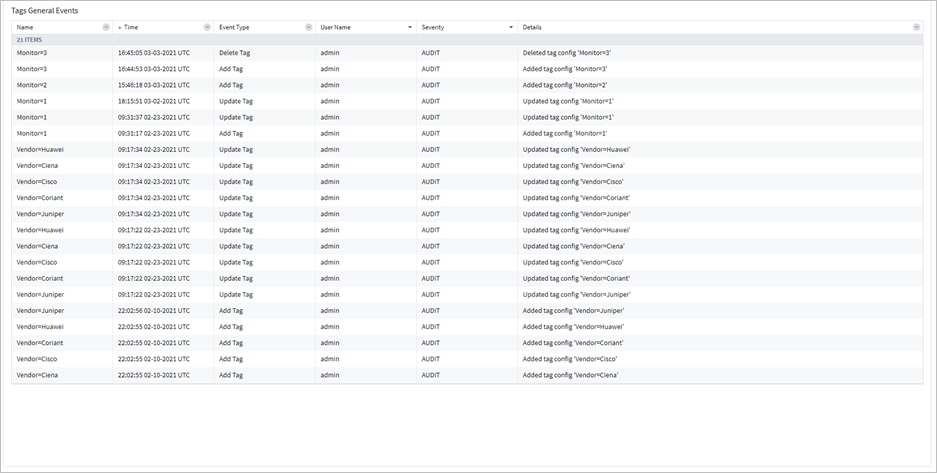Viewport: 937px width, 473px height.
Task: Click Vendor=Ciena name in 22:02:55 row
Action: pos(37,375)
